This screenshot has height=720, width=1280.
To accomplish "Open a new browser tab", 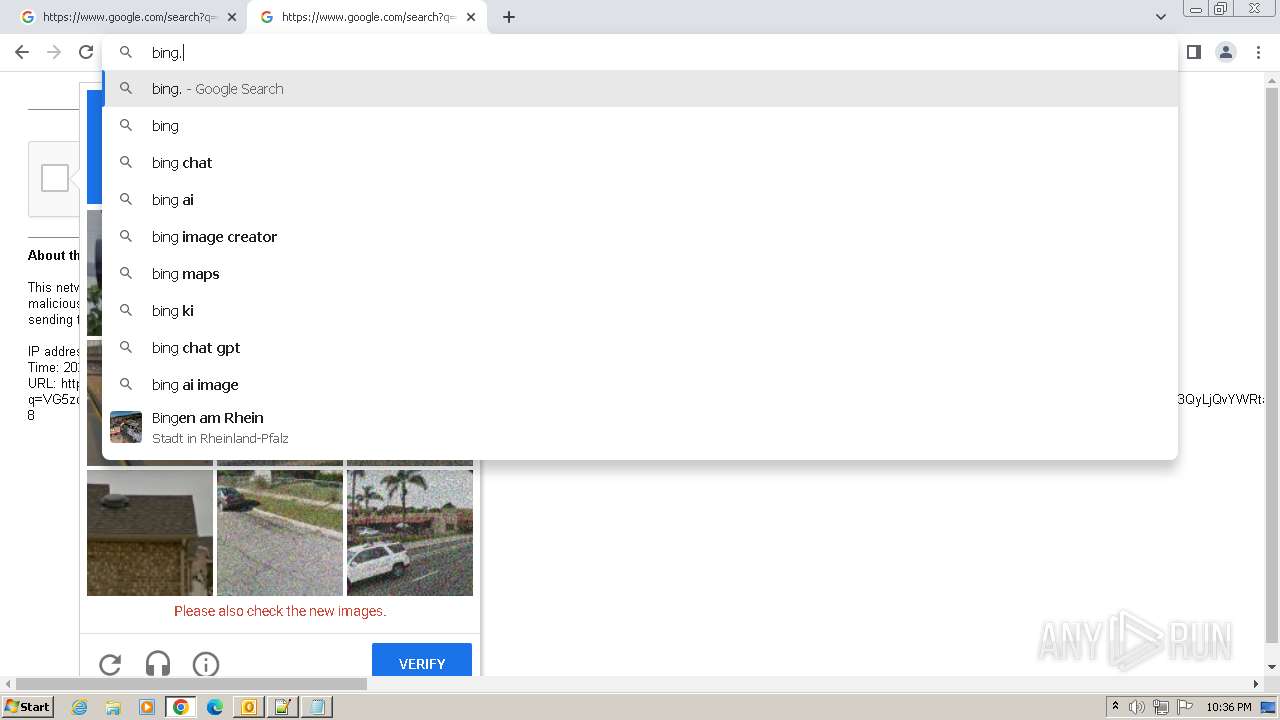I will [508, 17].
